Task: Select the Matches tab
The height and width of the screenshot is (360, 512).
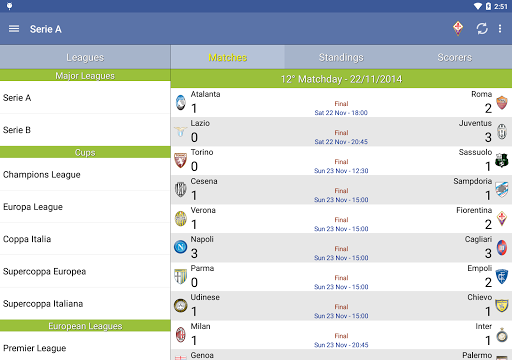Action: (228, 57)
